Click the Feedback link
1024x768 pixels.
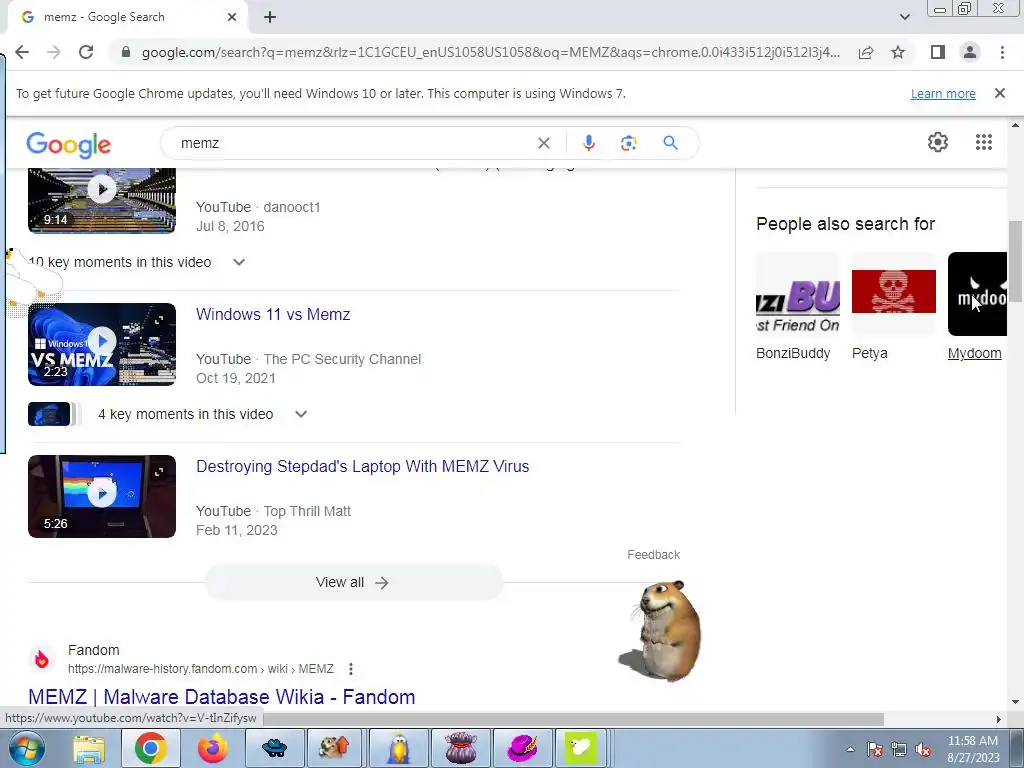click(x=653, y=554)
